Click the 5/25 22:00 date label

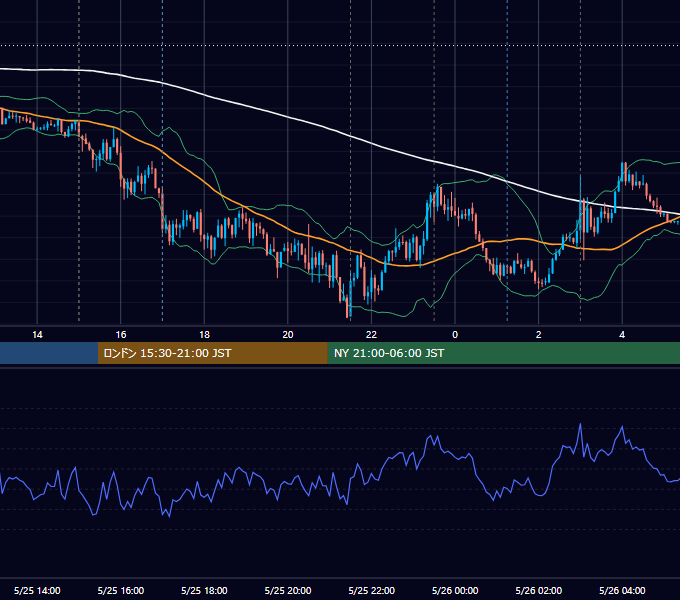coord(372,590)
